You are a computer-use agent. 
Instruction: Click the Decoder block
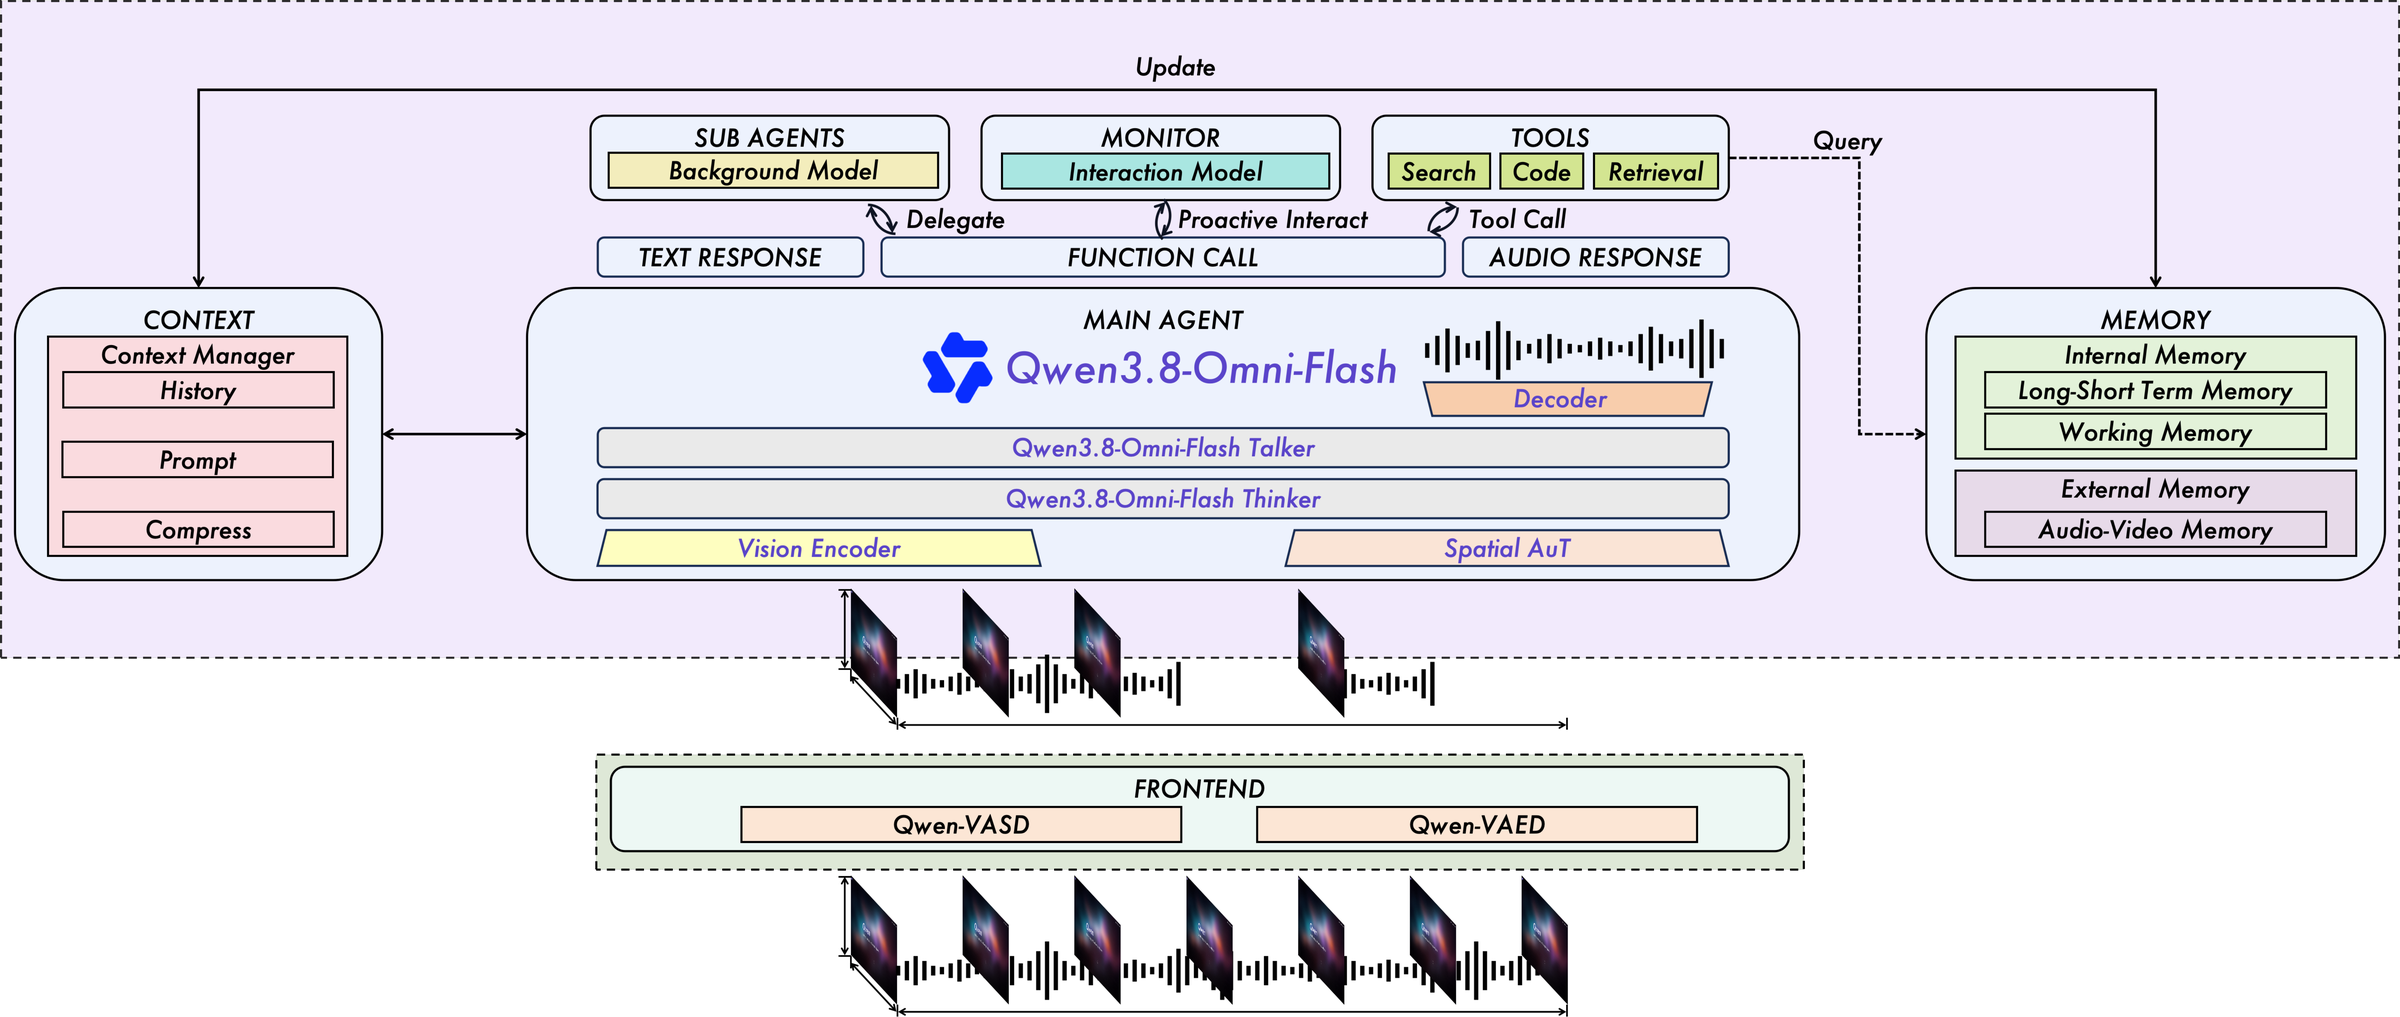(1567, 399)
